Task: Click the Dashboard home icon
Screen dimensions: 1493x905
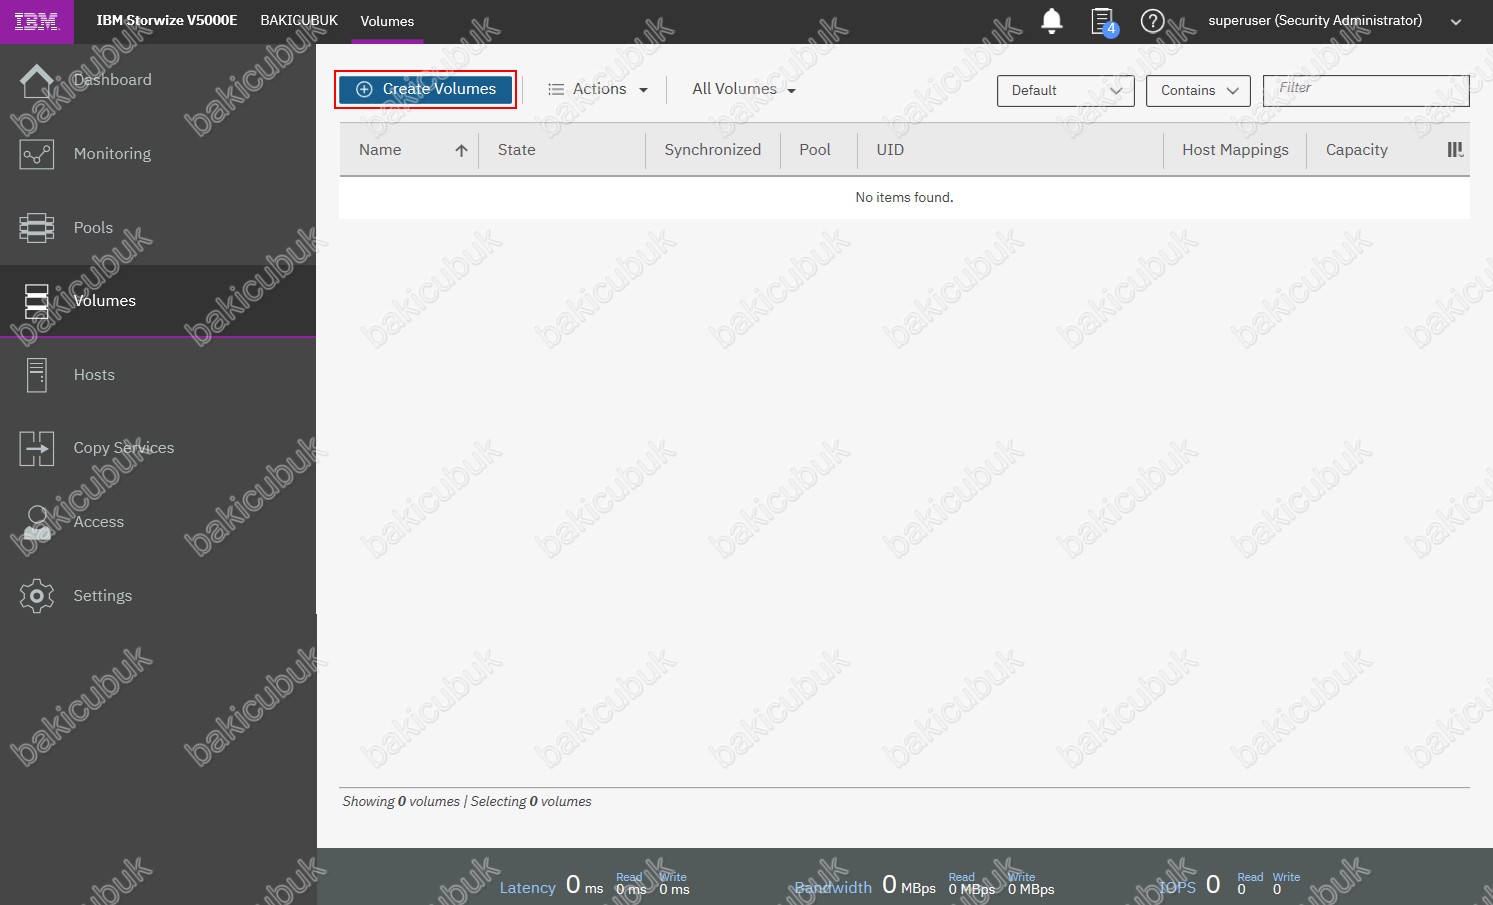Action: point(37,81)
